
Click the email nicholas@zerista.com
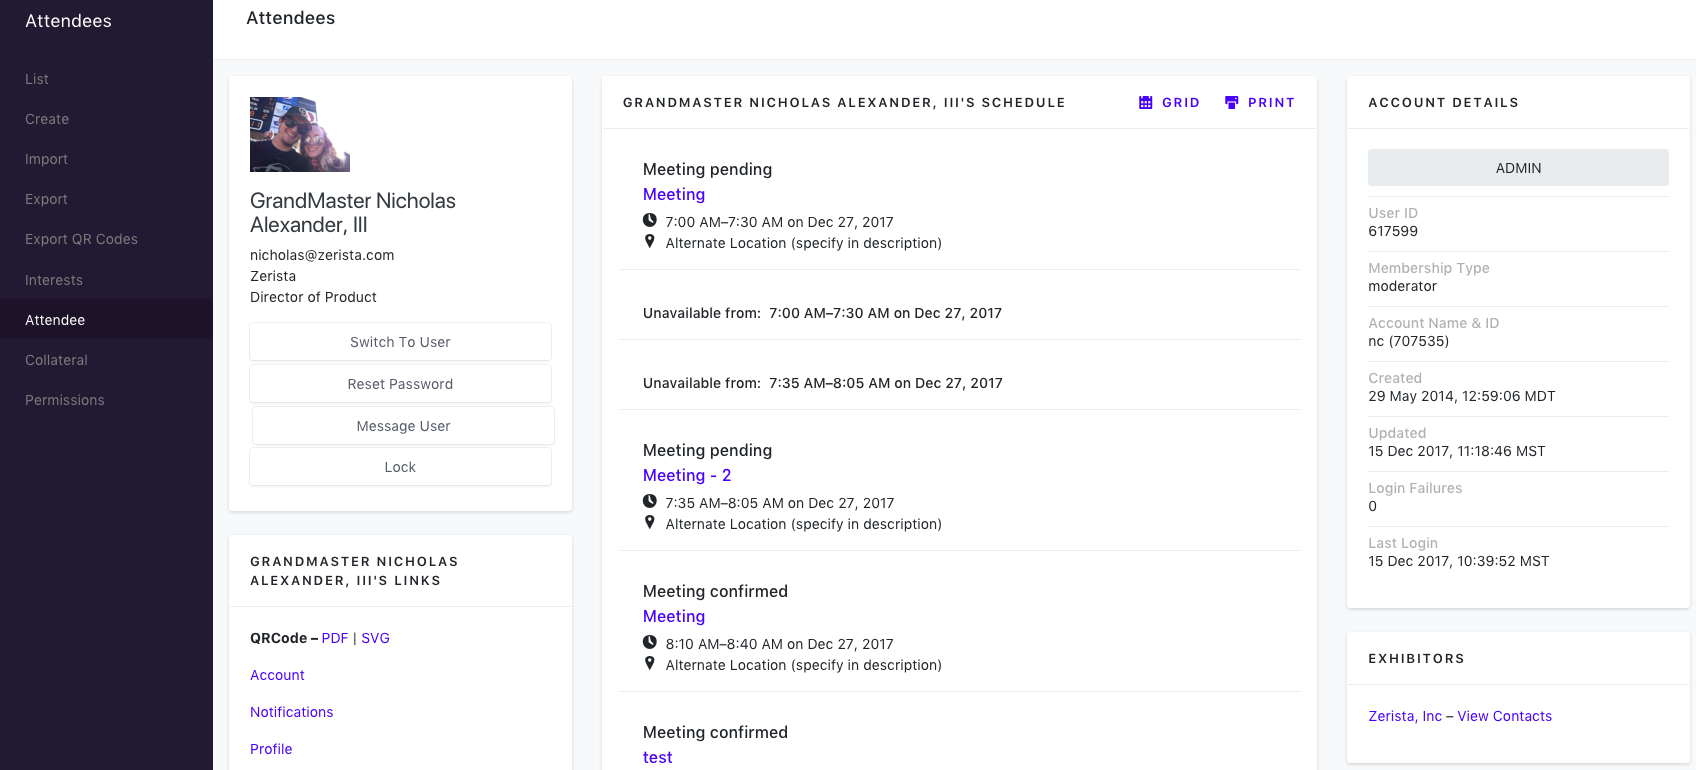point(322,255)
